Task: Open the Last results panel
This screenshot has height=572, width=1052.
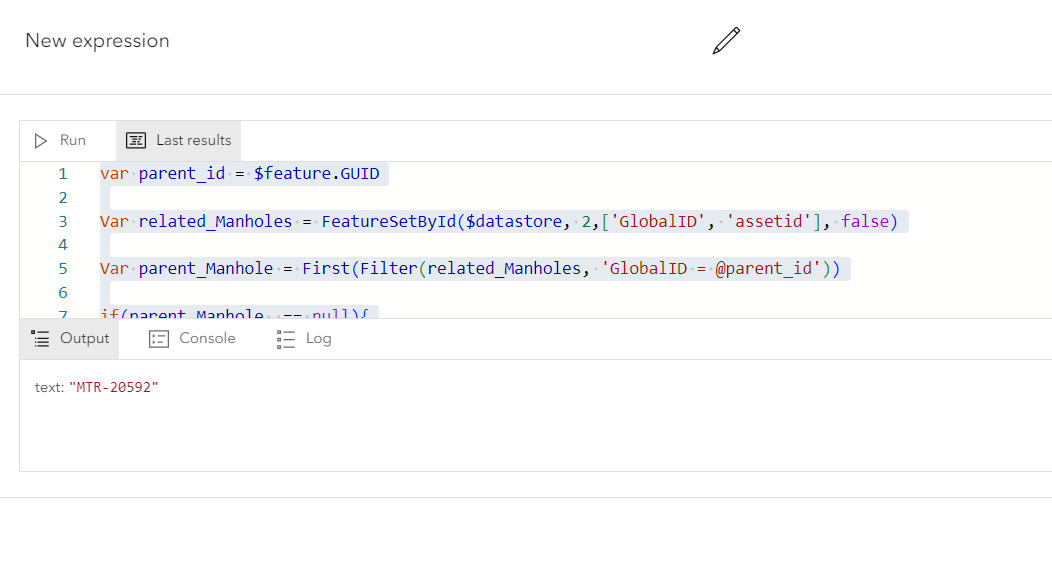Action: click(x=178, y=141)
